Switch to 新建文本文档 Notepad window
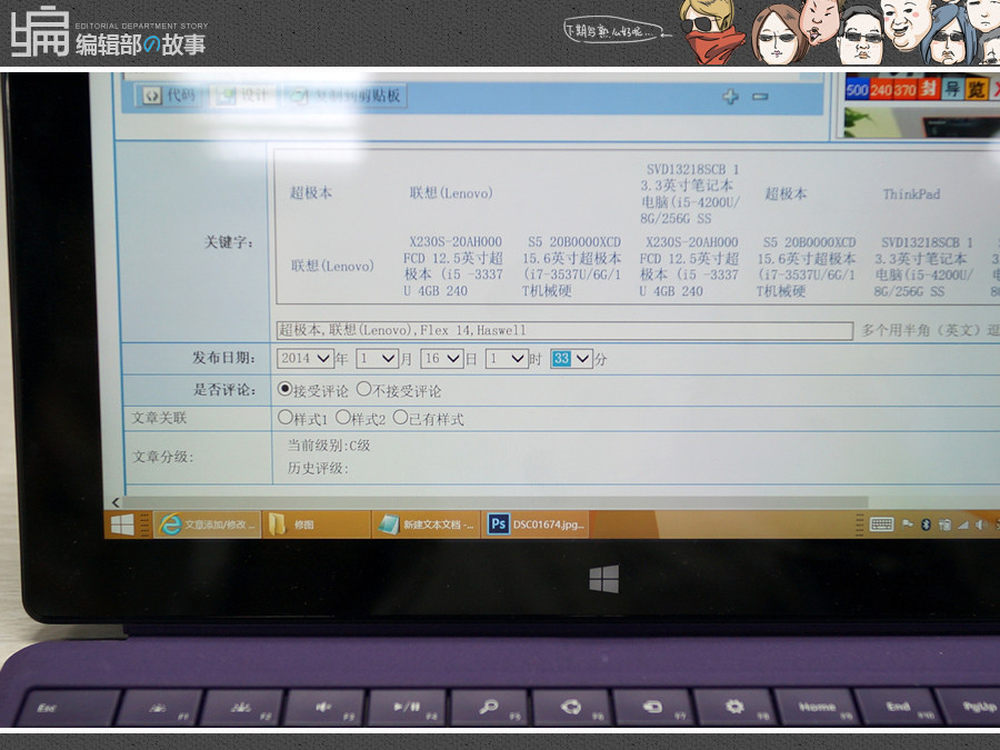Image resolution: width=1000 pixels, height=750 pixels. point(426,524)
